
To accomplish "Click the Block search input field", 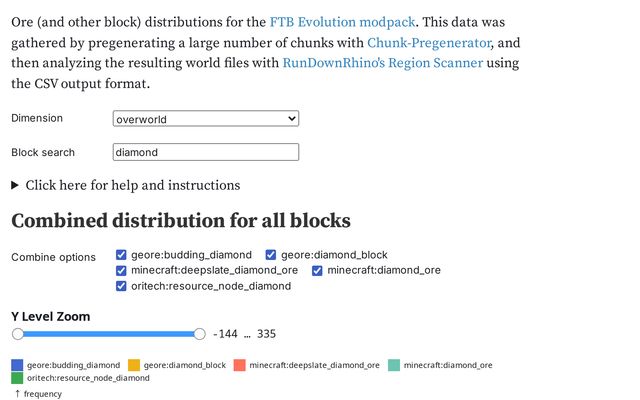I will point(206,152).
